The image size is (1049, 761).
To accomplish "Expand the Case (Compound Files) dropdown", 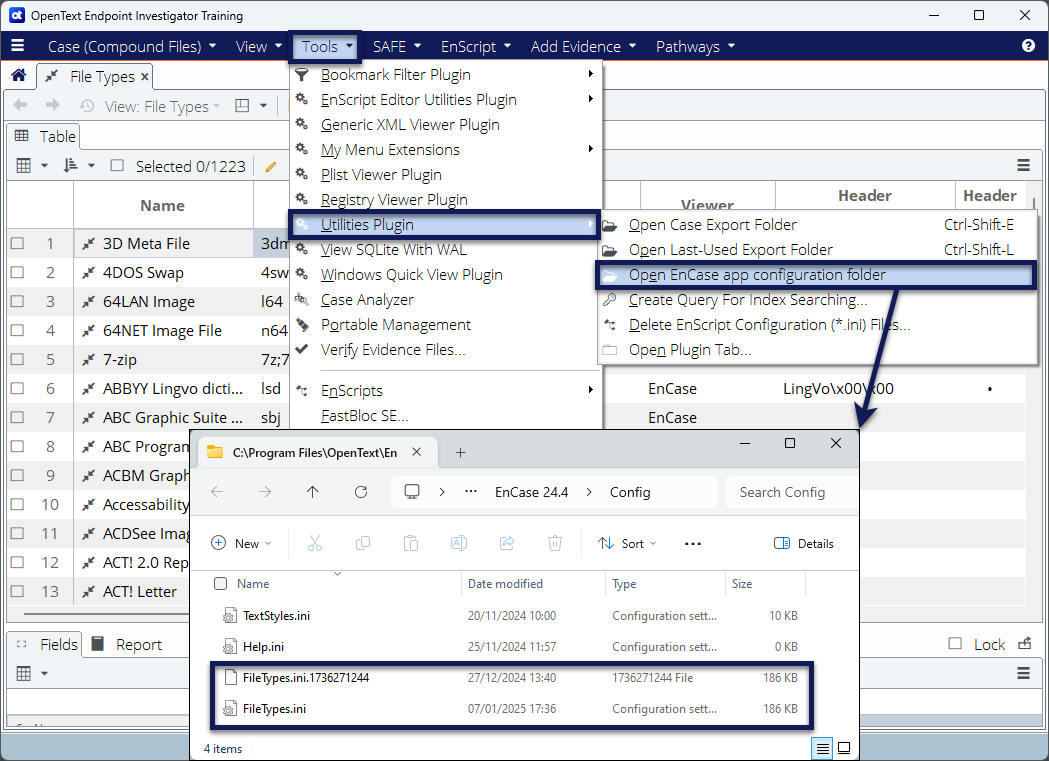I will click(132, 46).
